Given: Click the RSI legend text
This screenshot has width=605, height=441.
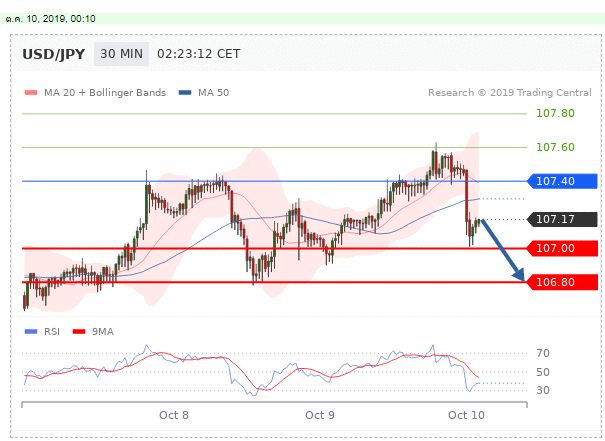Looking at the screenshot, I should tap(52, 332).
